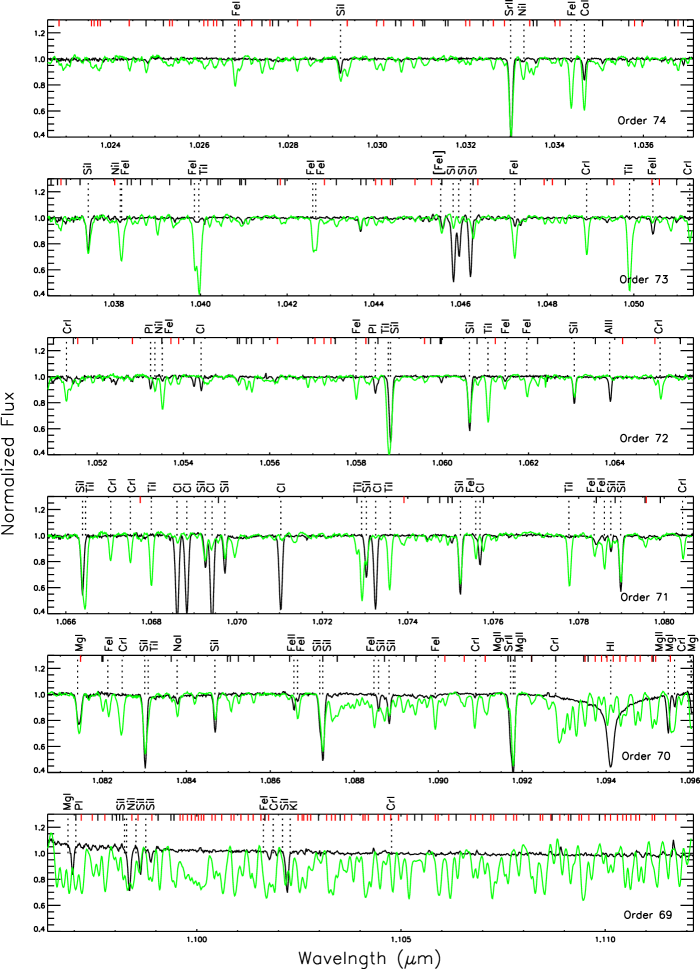Click the 1.105 wavelength tick label

pyautogui.click(x=401, y=940)
